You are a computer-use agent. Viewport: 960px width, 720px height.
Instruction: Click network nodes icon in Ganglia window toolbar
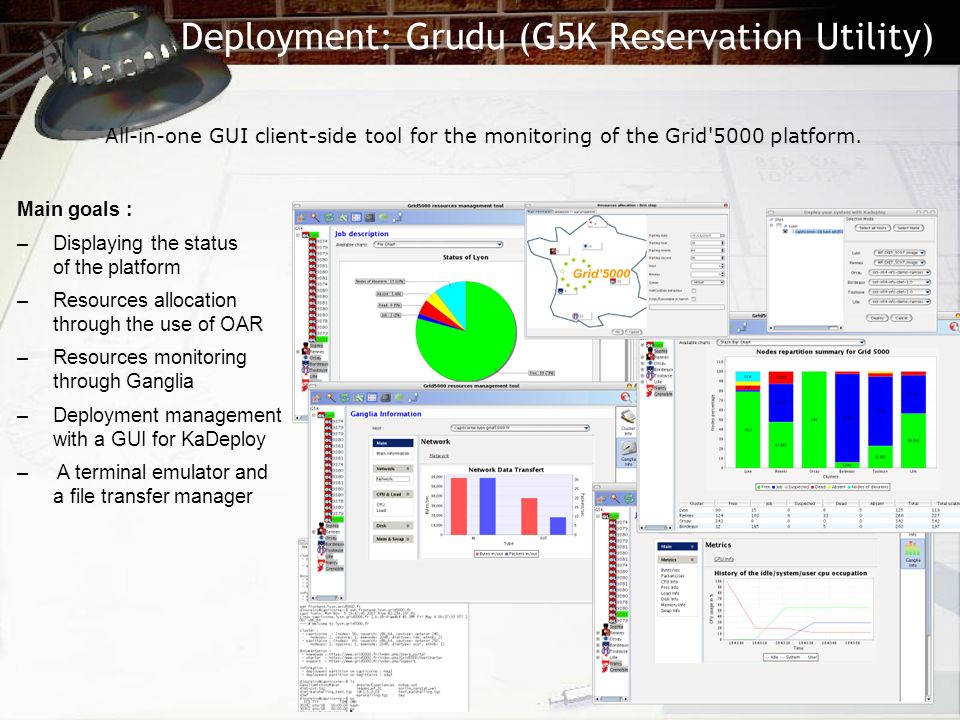coord(413,397)
